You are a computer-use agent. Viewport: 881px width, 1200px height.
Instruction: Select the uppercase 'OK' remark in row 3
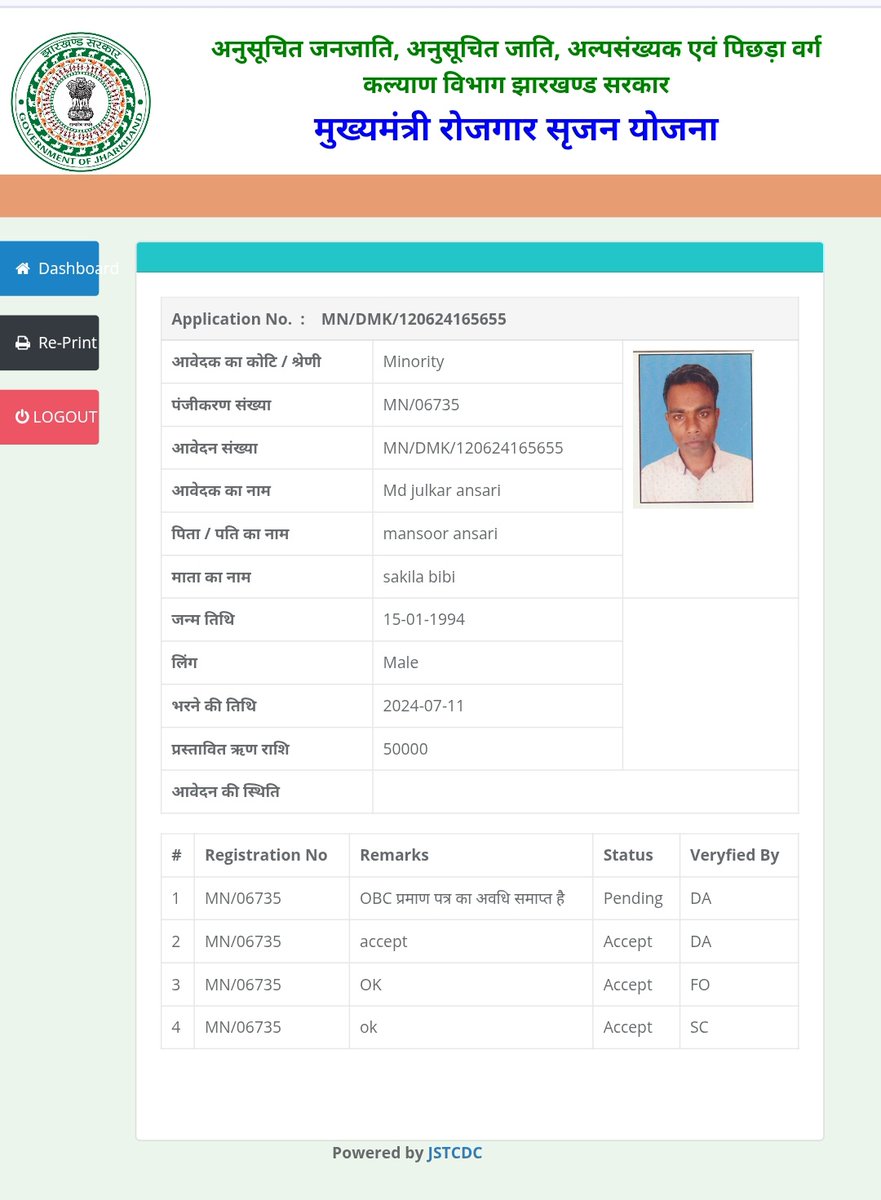coord(371,985)
